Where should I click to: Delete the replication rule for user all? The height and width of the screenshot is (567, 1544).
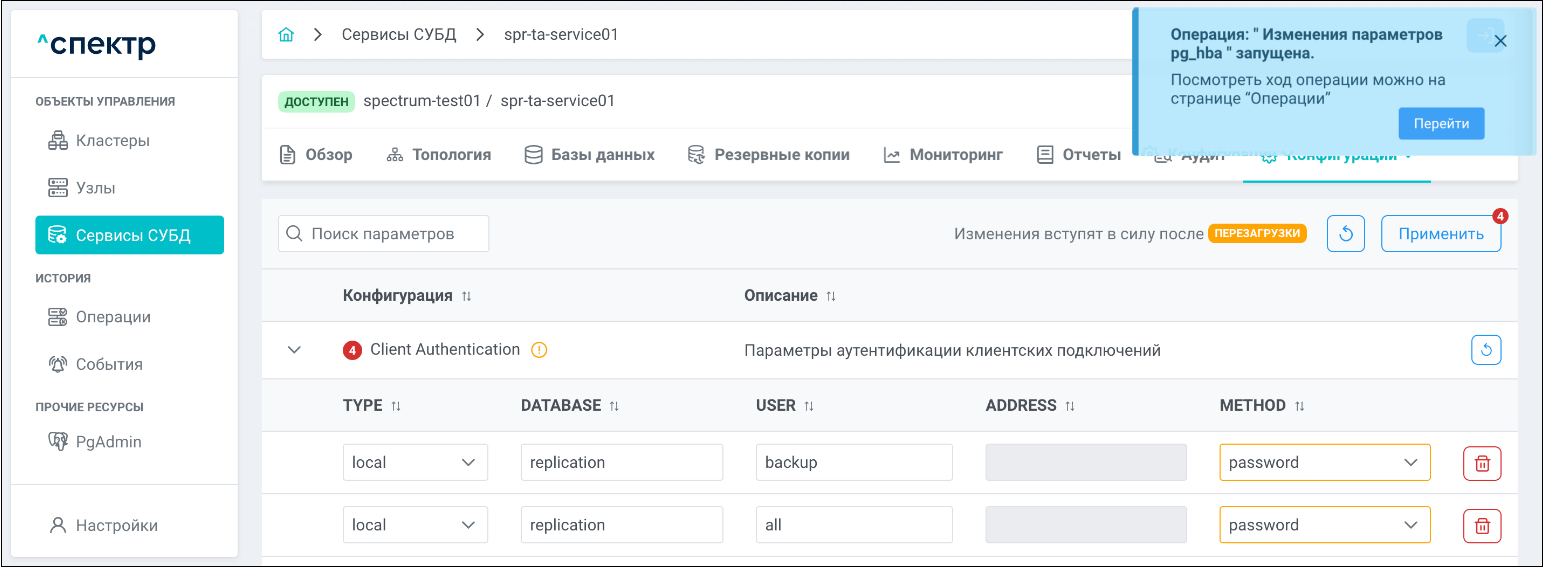pyautogui.click(x=1482, y=525)
